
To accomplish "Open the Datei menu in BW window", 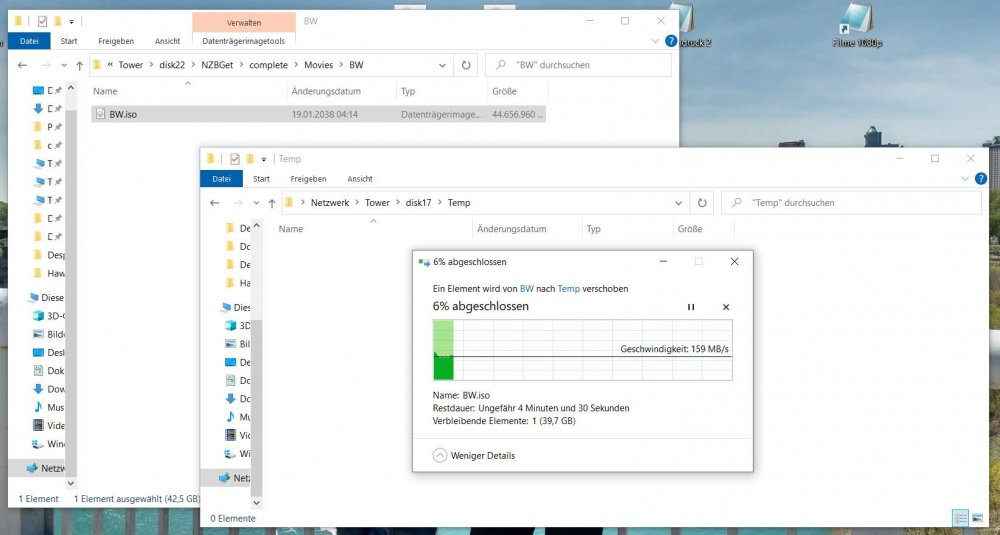I will click(29, 41).
